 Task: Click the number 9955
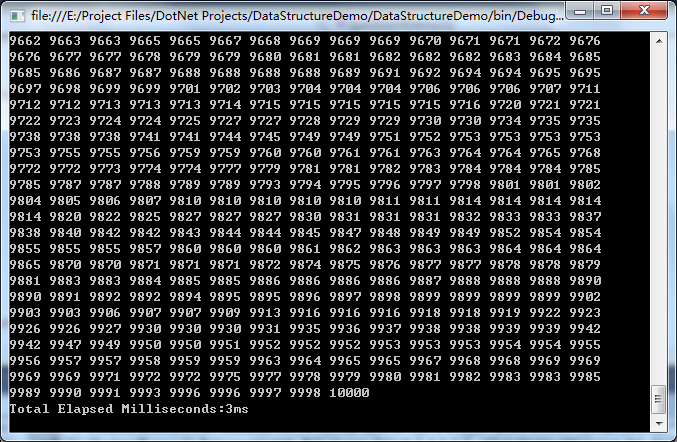pyautogui.click(x=585, y=345)
